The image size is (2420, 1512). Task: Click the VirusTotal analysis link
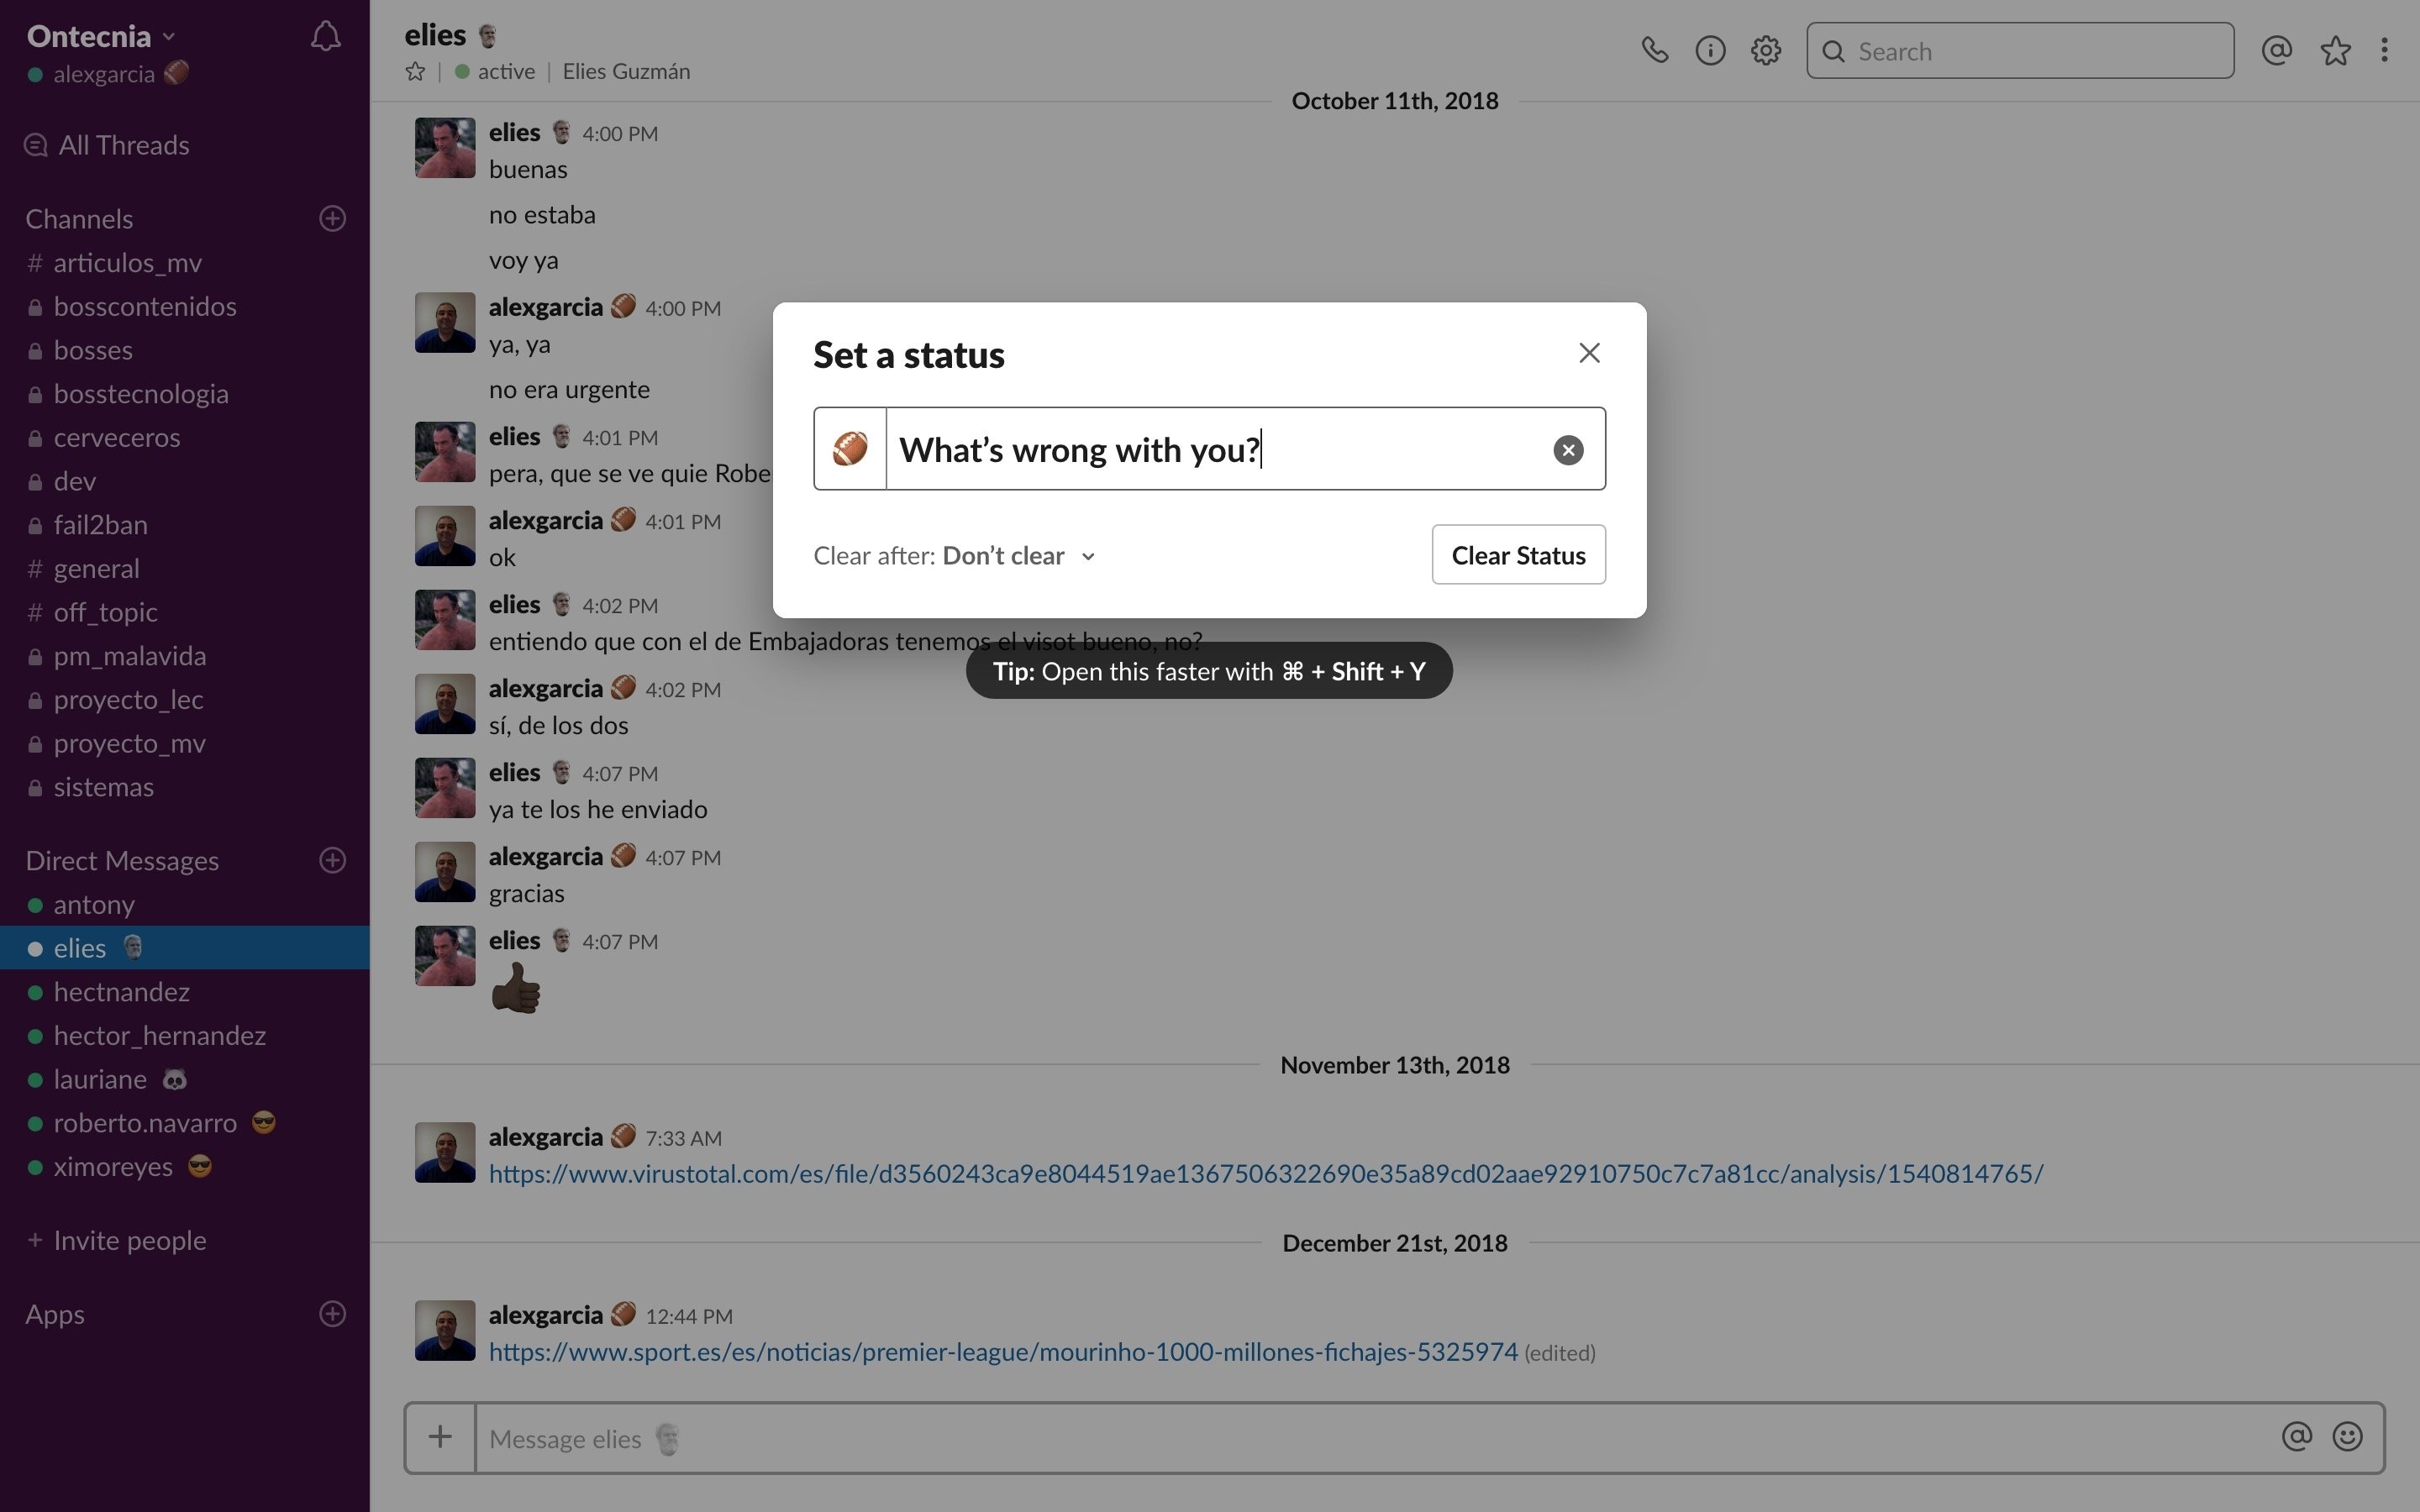[x=1265, y=1173]
